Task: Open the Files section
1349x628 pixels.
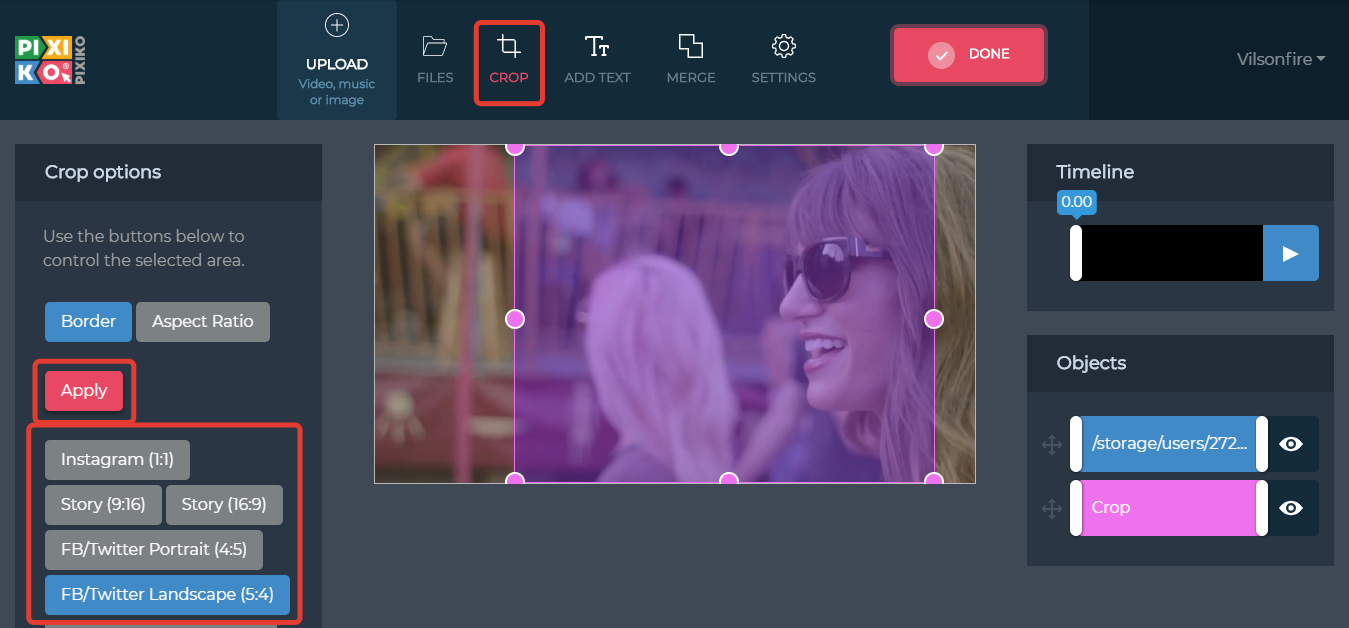Action: click(x=435, y=60)
